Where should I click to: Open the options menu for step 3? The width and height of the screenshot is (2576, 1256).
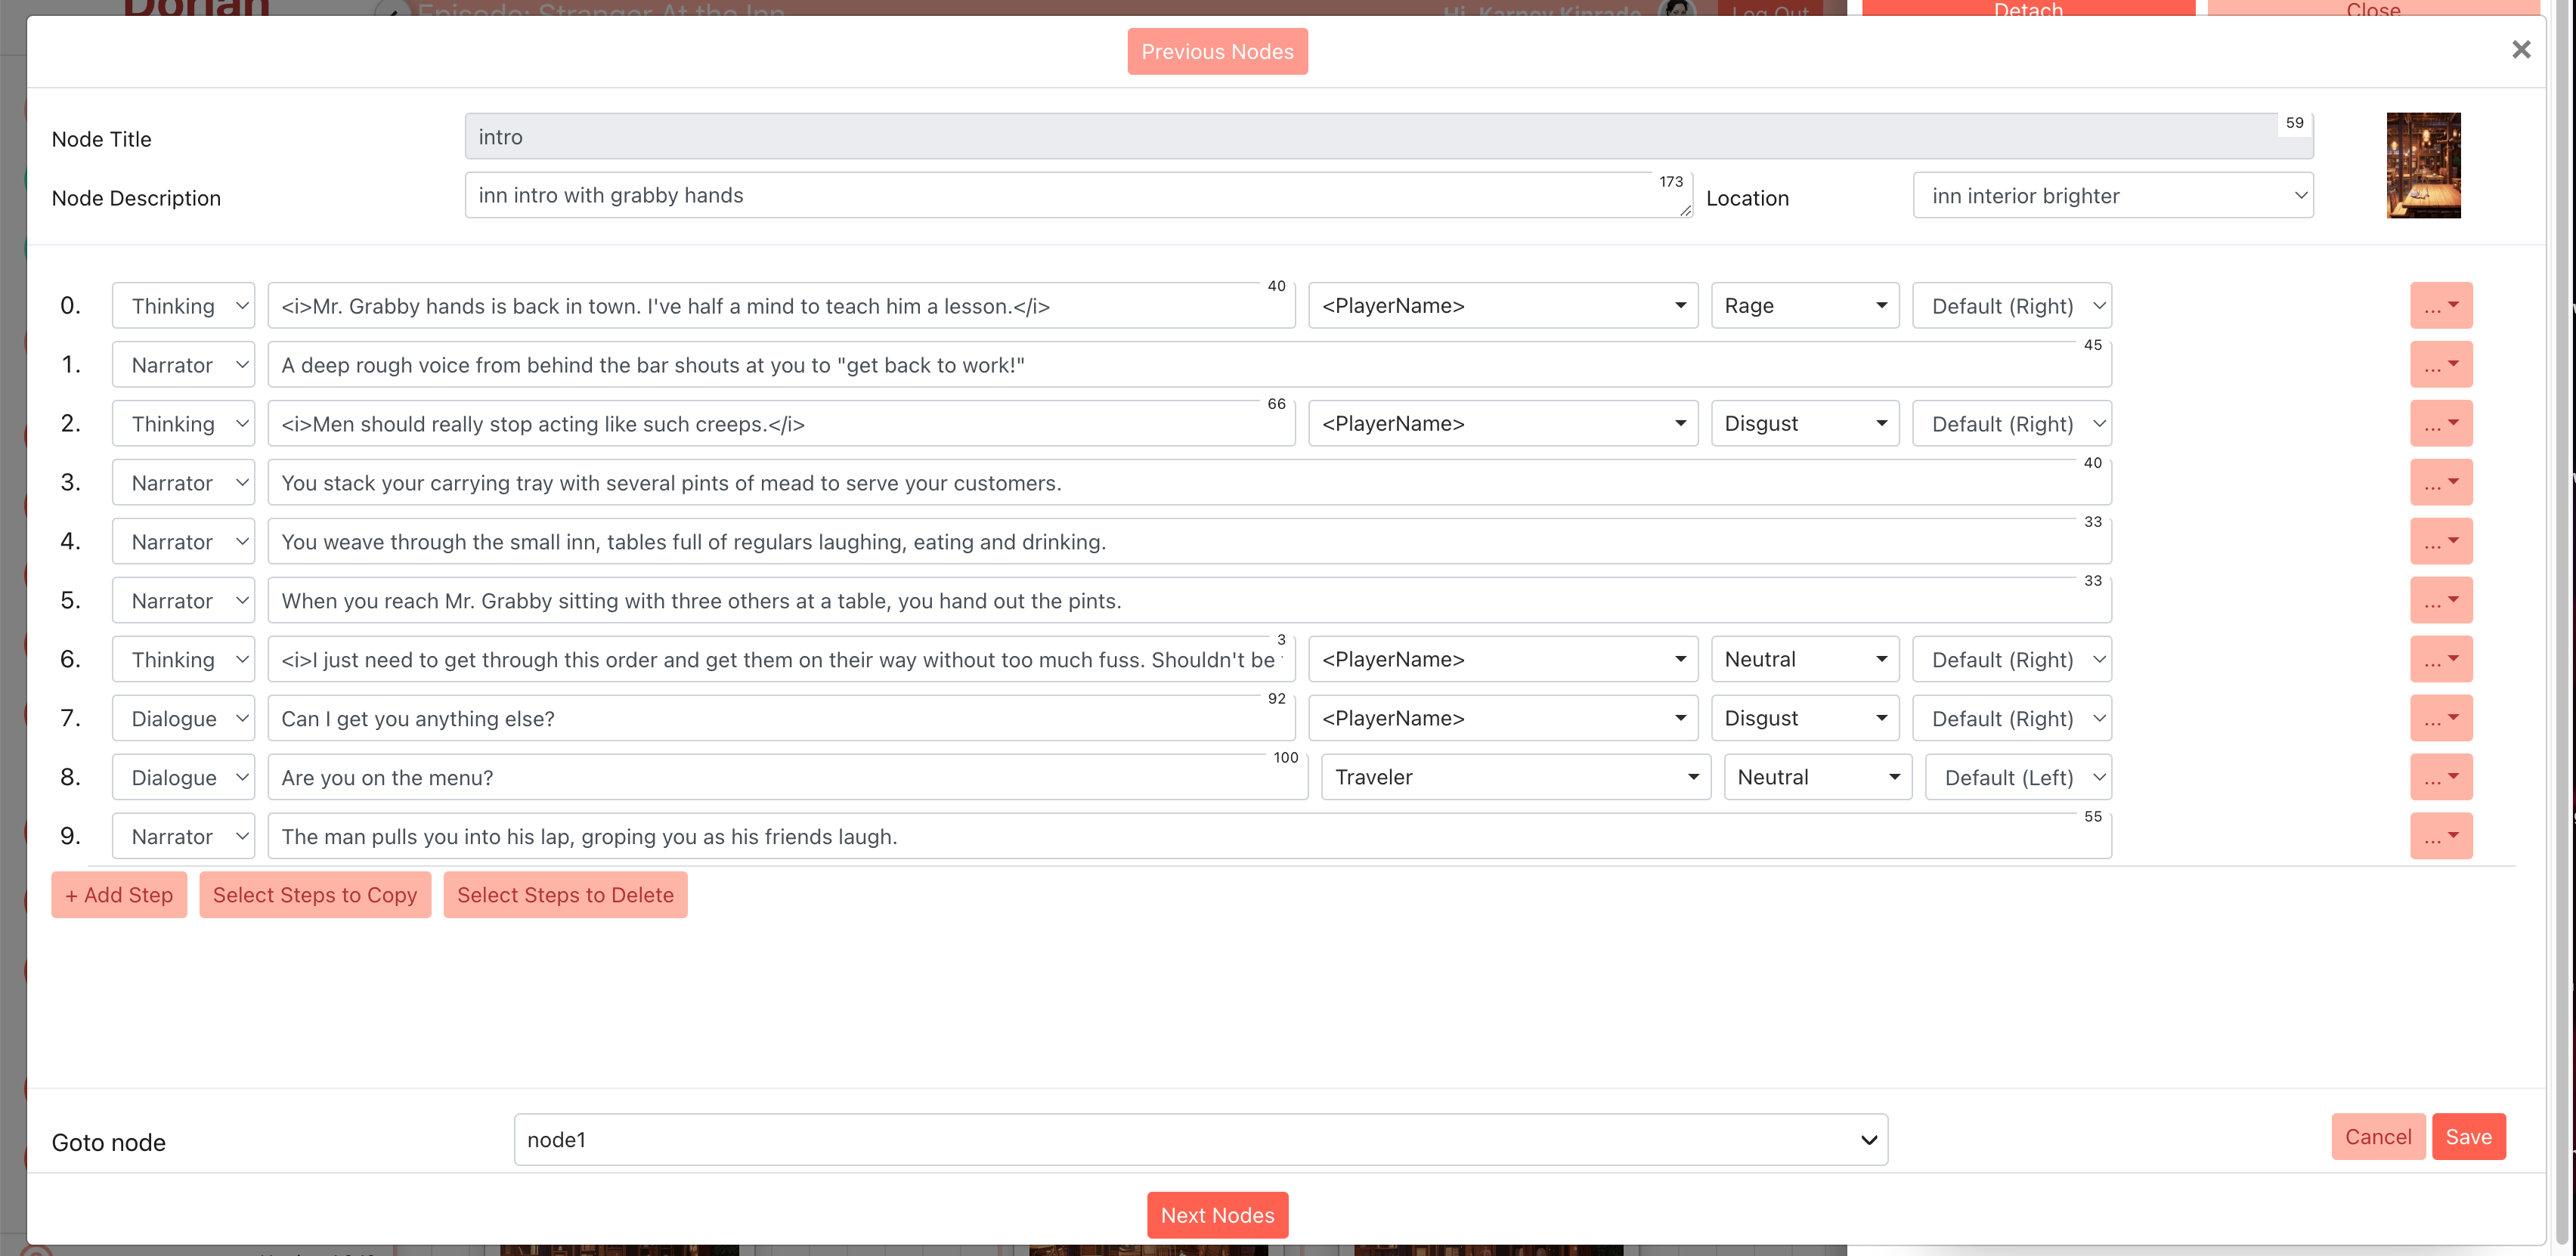(2440, 483)
